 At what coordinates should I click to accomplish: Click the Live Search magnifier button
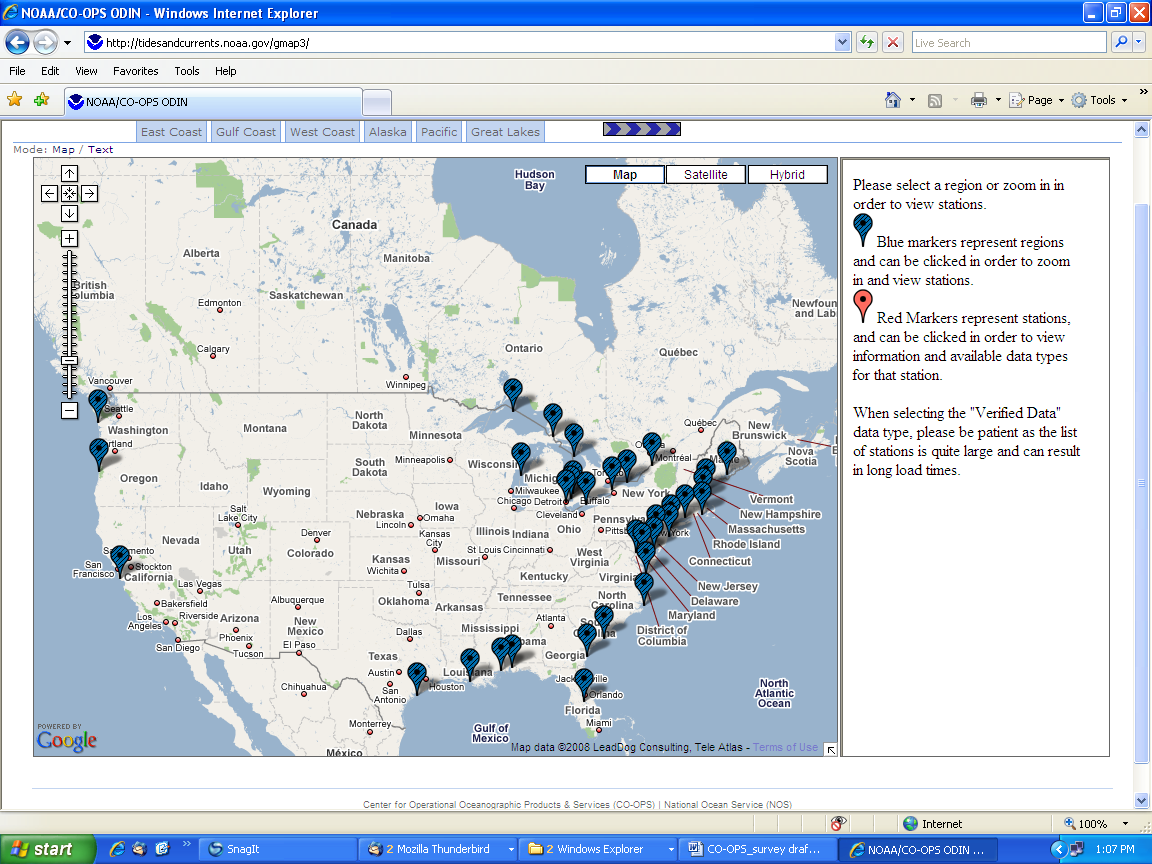(1121, 43)
